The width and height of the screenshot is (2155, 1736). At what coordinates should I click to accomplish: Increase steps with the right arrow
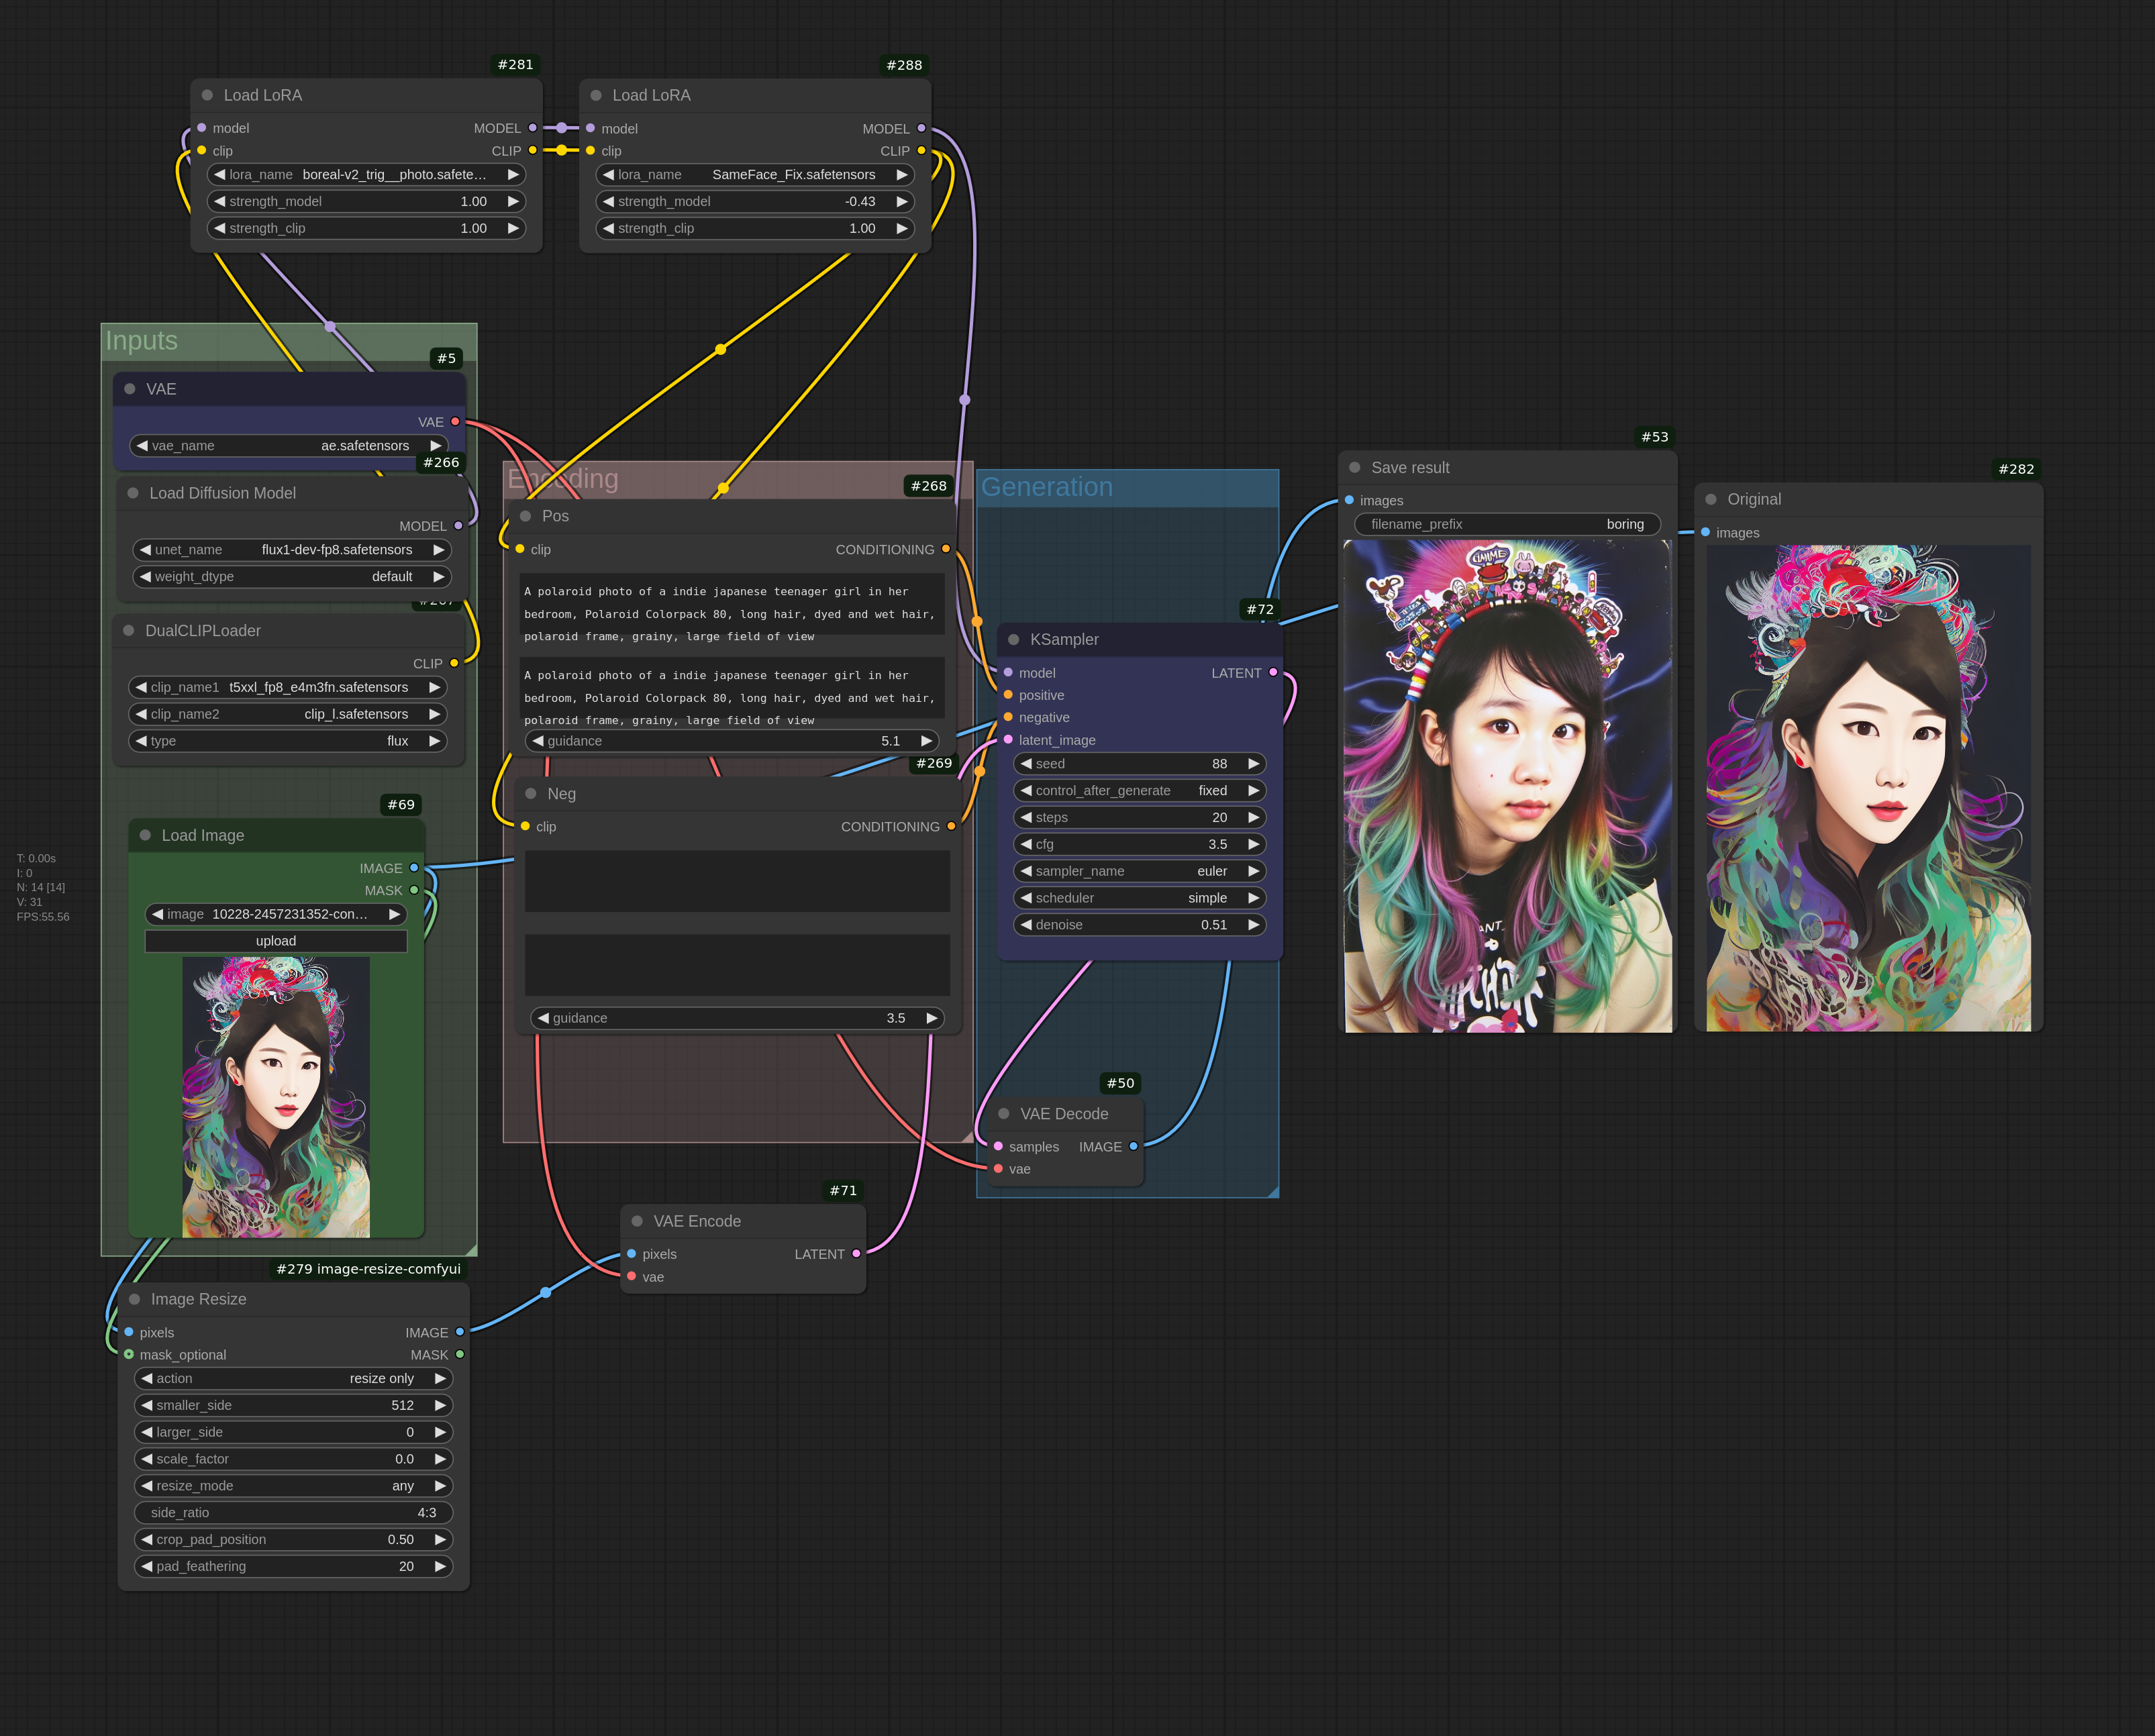1253,818
